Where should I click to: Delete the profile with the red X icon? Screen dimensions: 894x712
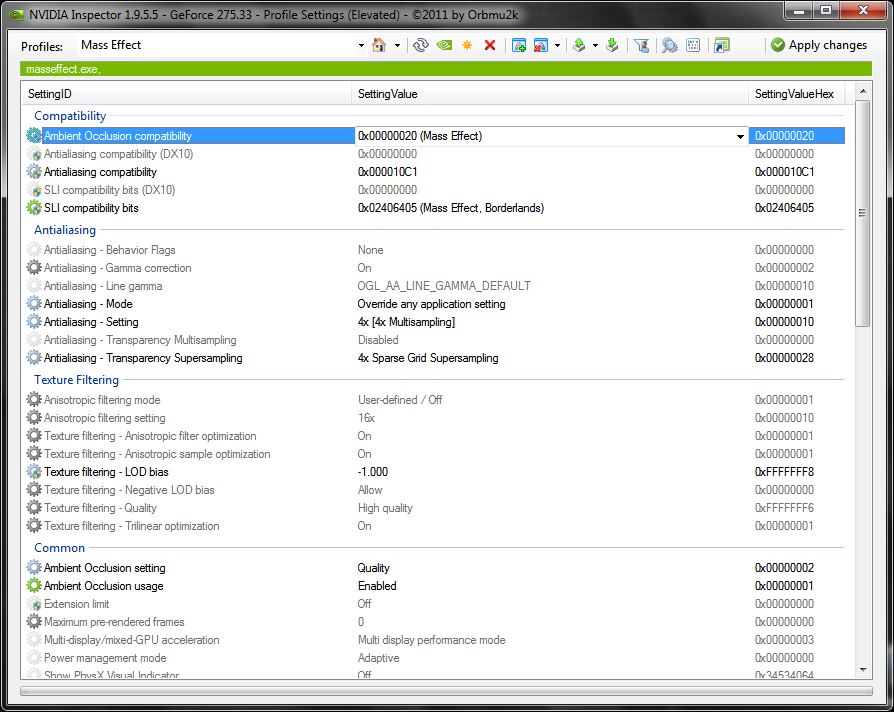click(490, 45)
